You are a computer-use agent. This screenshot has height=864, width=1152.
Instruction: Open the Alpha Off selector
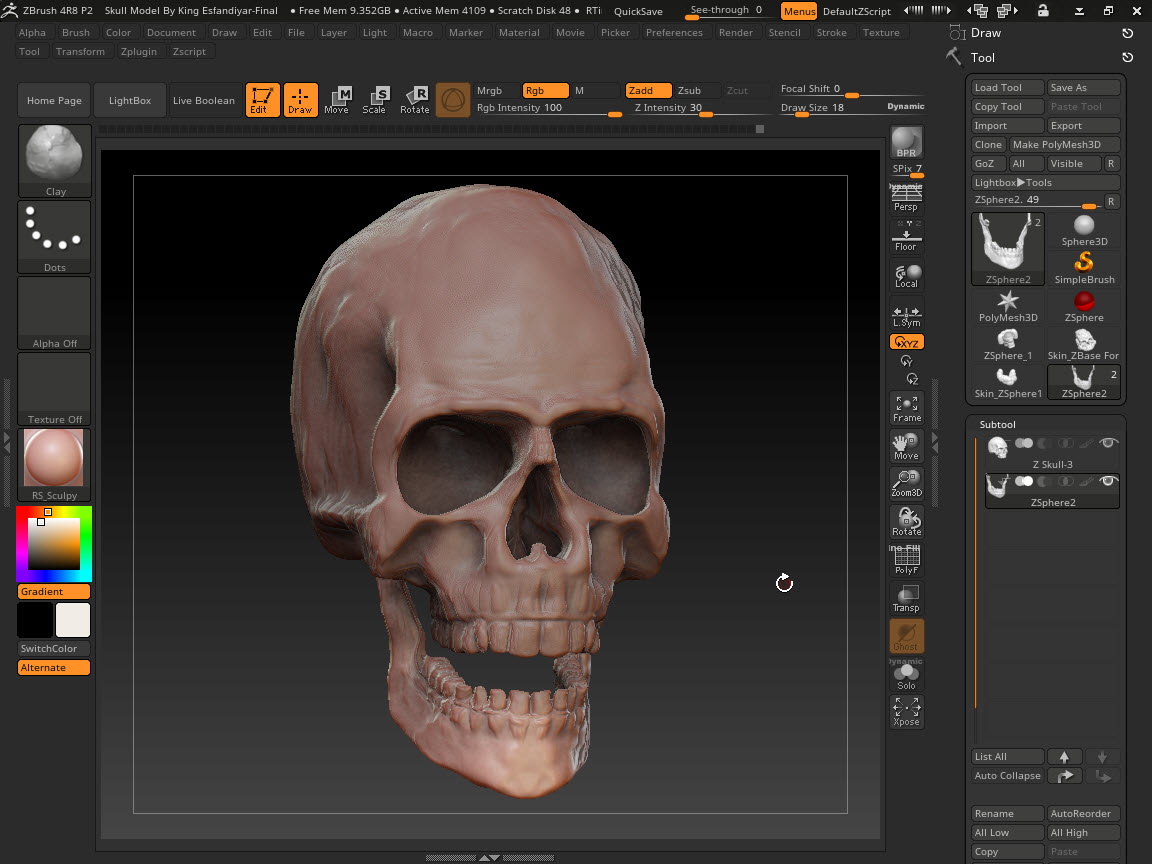coord(54,313)
